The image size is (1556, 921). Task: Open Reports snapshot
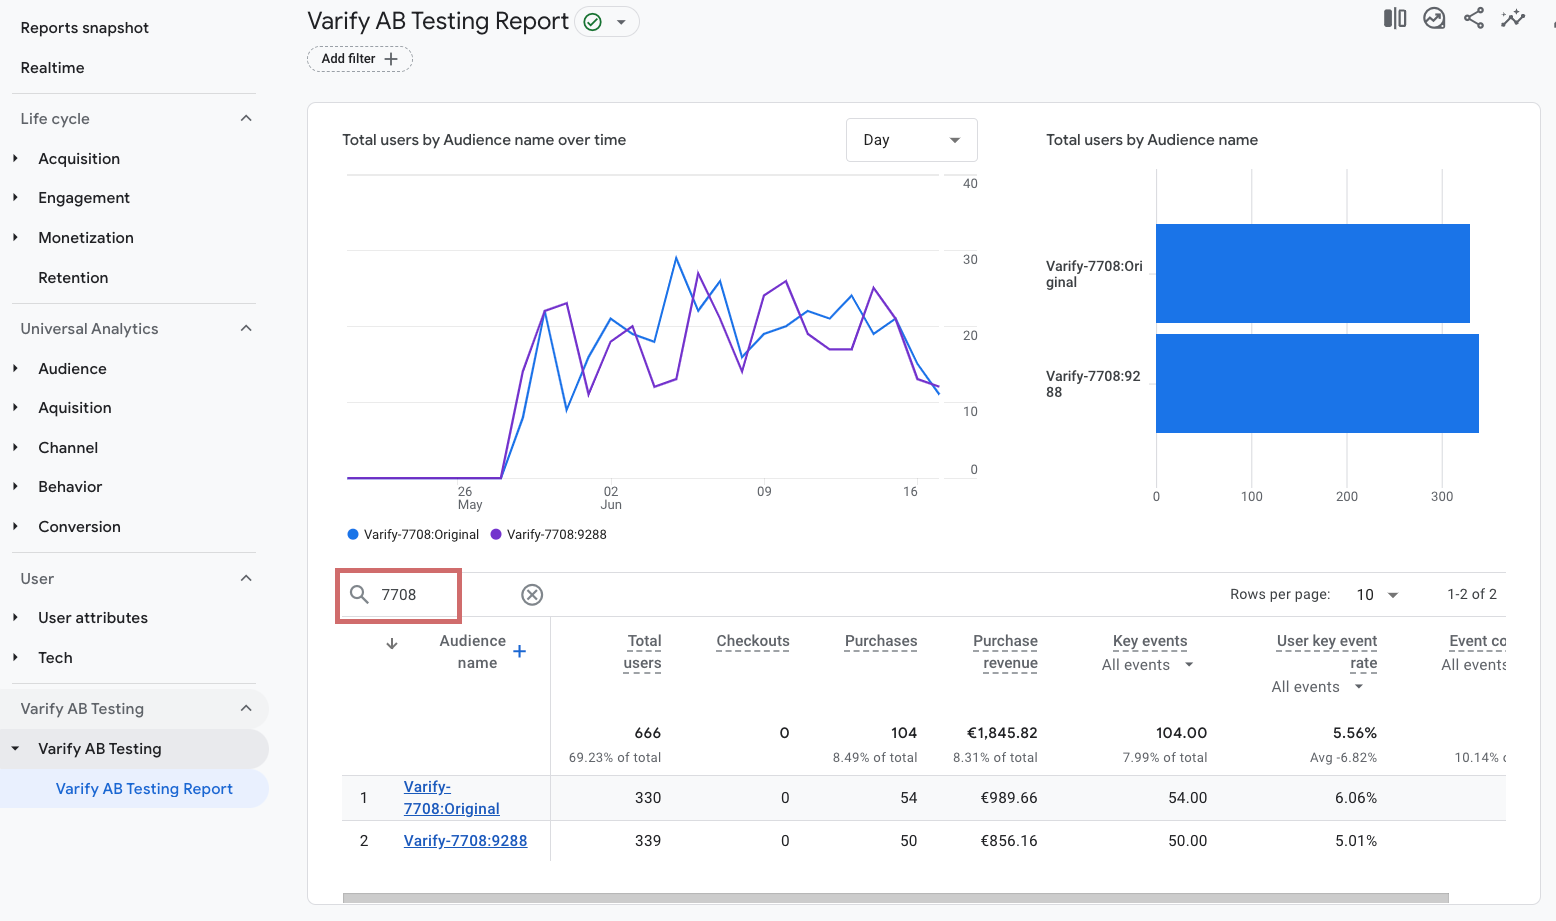coord(85,28)
